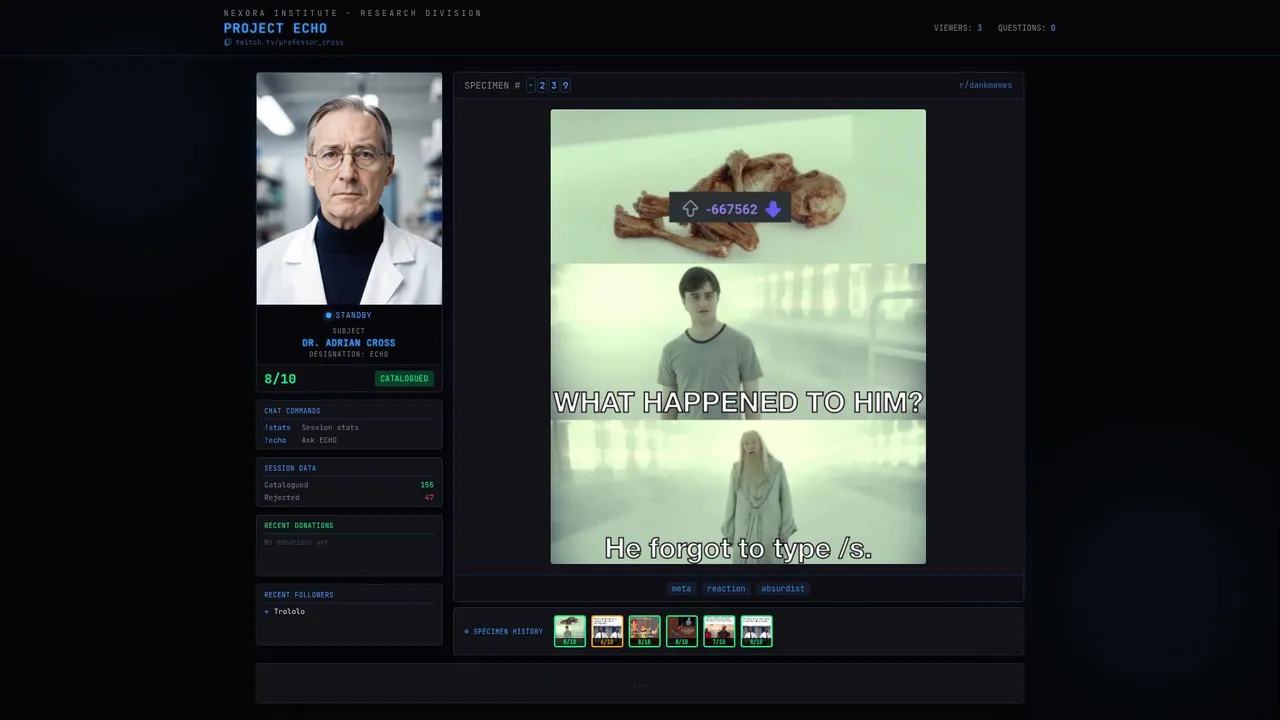Click recent follower Trololo
Screen dimensions: 1280x720
coord(289,611)
